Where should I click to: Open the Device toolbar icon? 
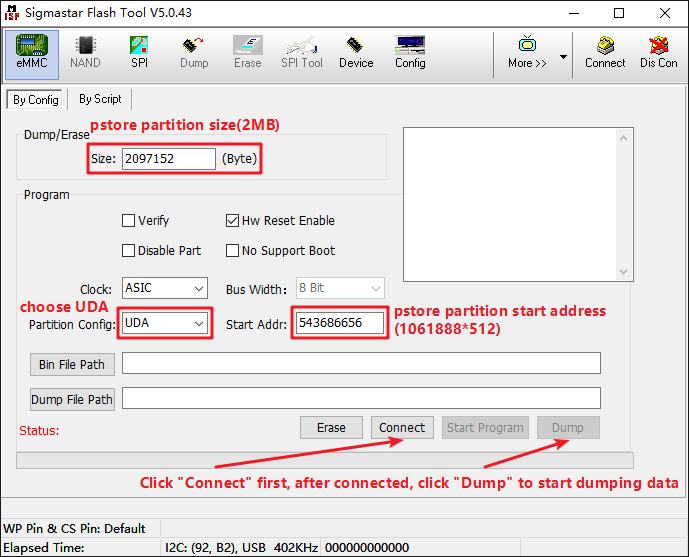[356, 52]
